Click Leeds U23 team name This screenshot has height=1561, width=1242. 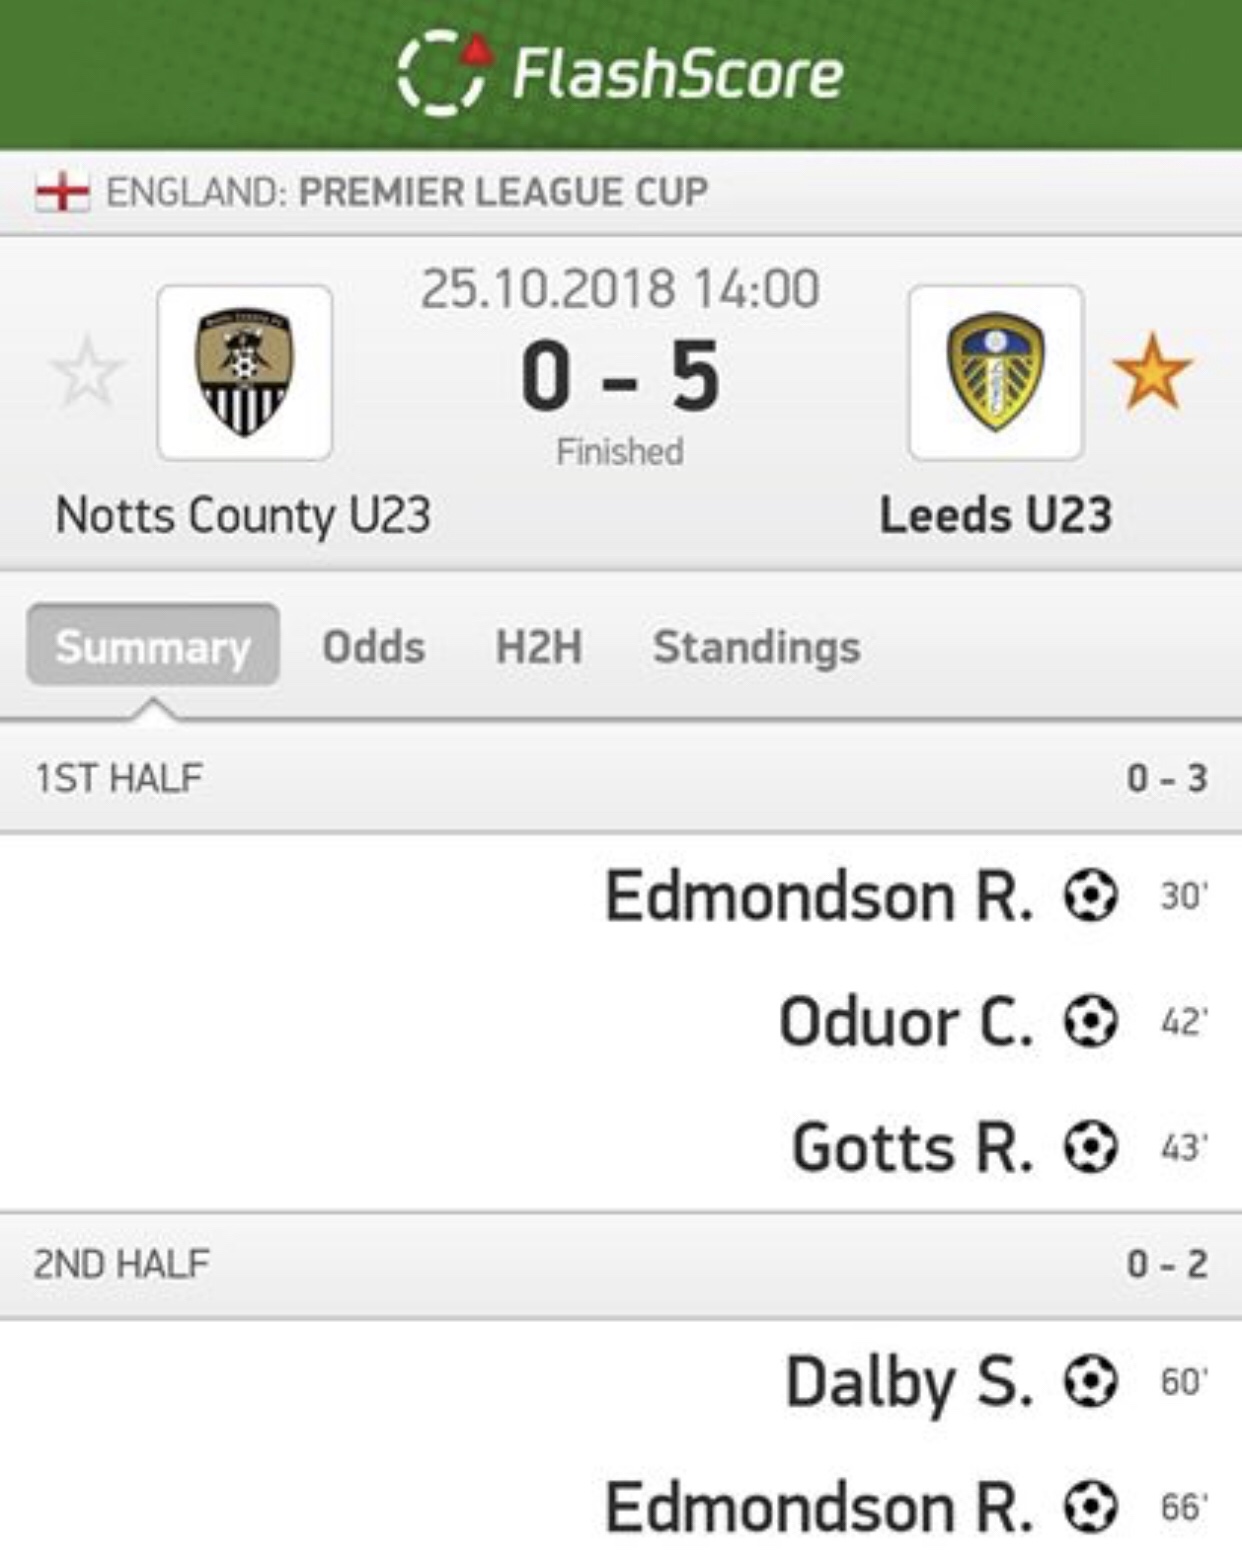point(995,515)
